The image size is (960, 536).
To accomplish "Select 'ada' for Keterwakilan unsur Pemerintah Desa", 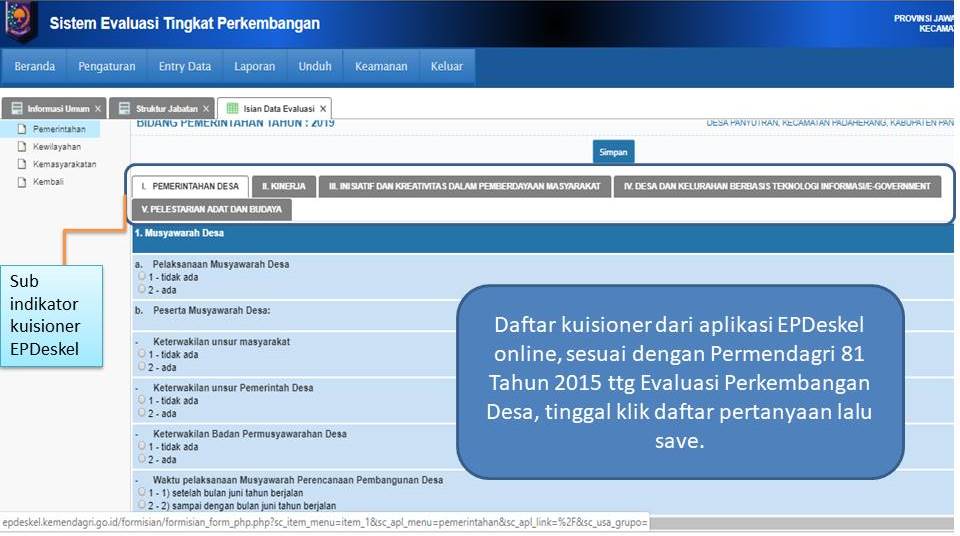I will point(141,412).
